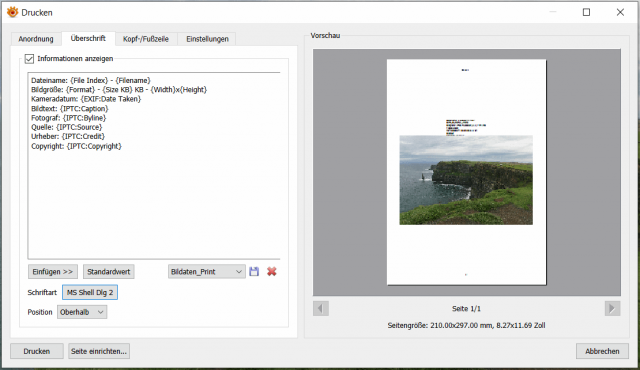The image size is (640, 370).
Task: Click the XnView app icon in title bar
Action: tap(12, 12)
